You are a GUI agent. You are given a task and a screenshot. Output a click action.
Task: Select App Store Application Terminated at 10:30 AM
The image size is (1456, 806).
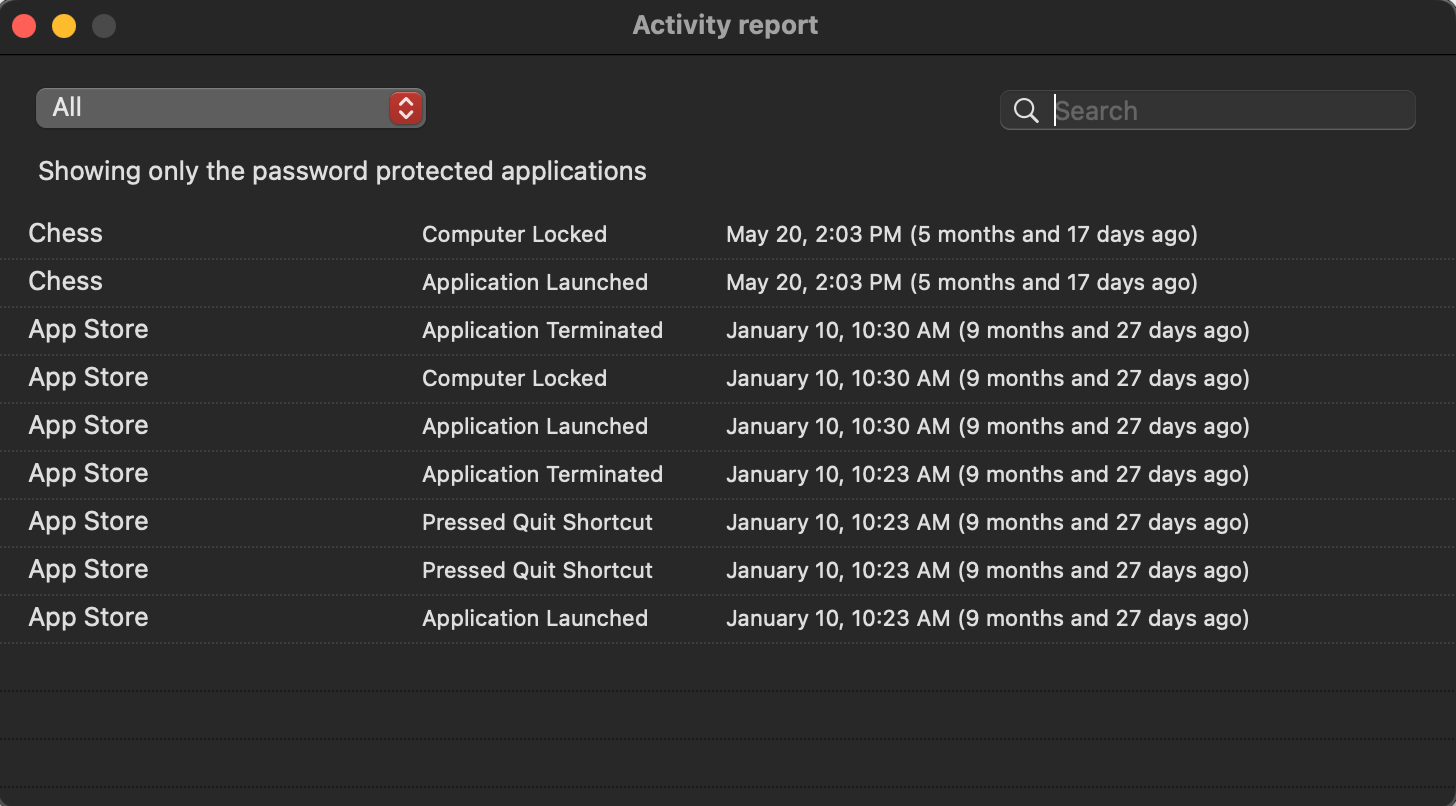click(x=542, y=330)
